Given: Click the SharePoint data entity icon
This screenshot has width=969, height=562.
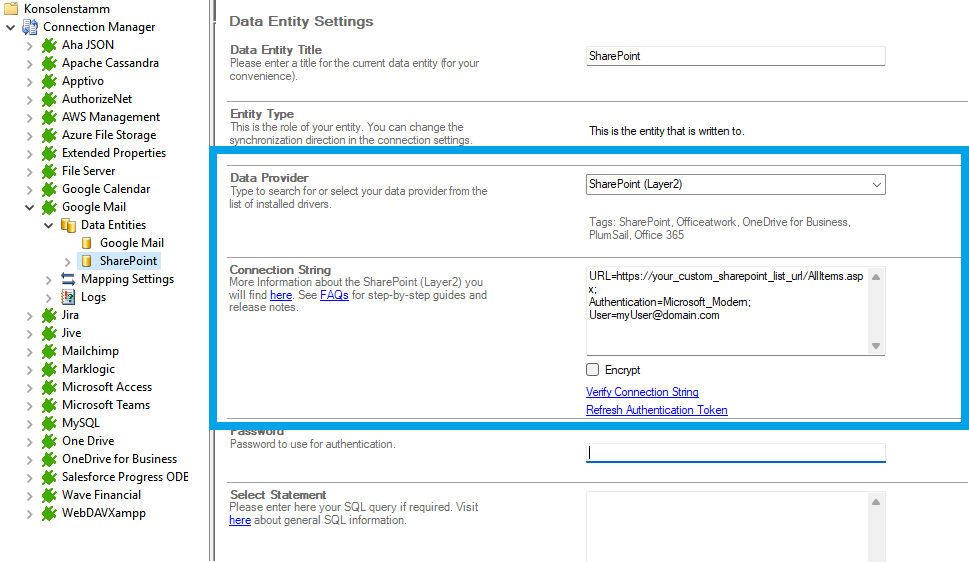Looking at the screenshot, I should click(87, 261).
